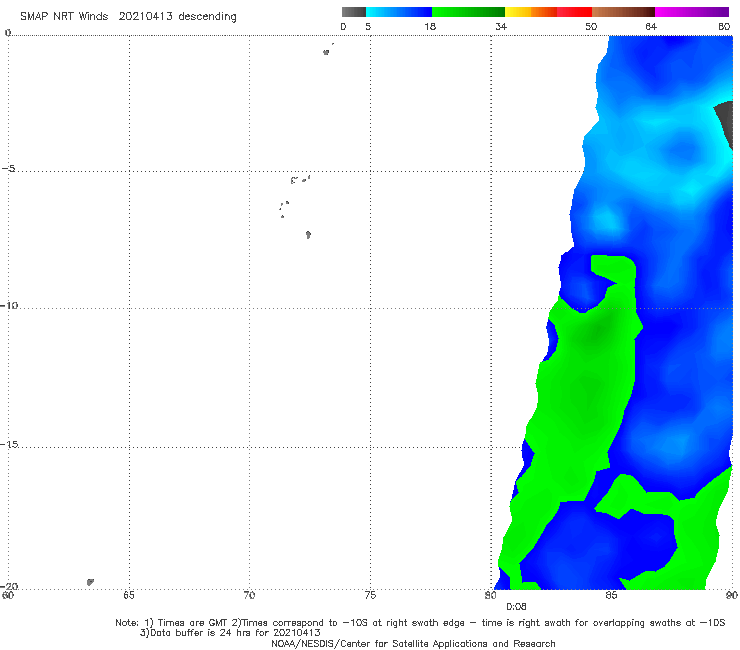Image resolution: width=740 pixels, height=650 pixels.
Task: Click the note '3)Data buffer is 24 hrs for 20210413'
Action: click(x=230, y=633)
